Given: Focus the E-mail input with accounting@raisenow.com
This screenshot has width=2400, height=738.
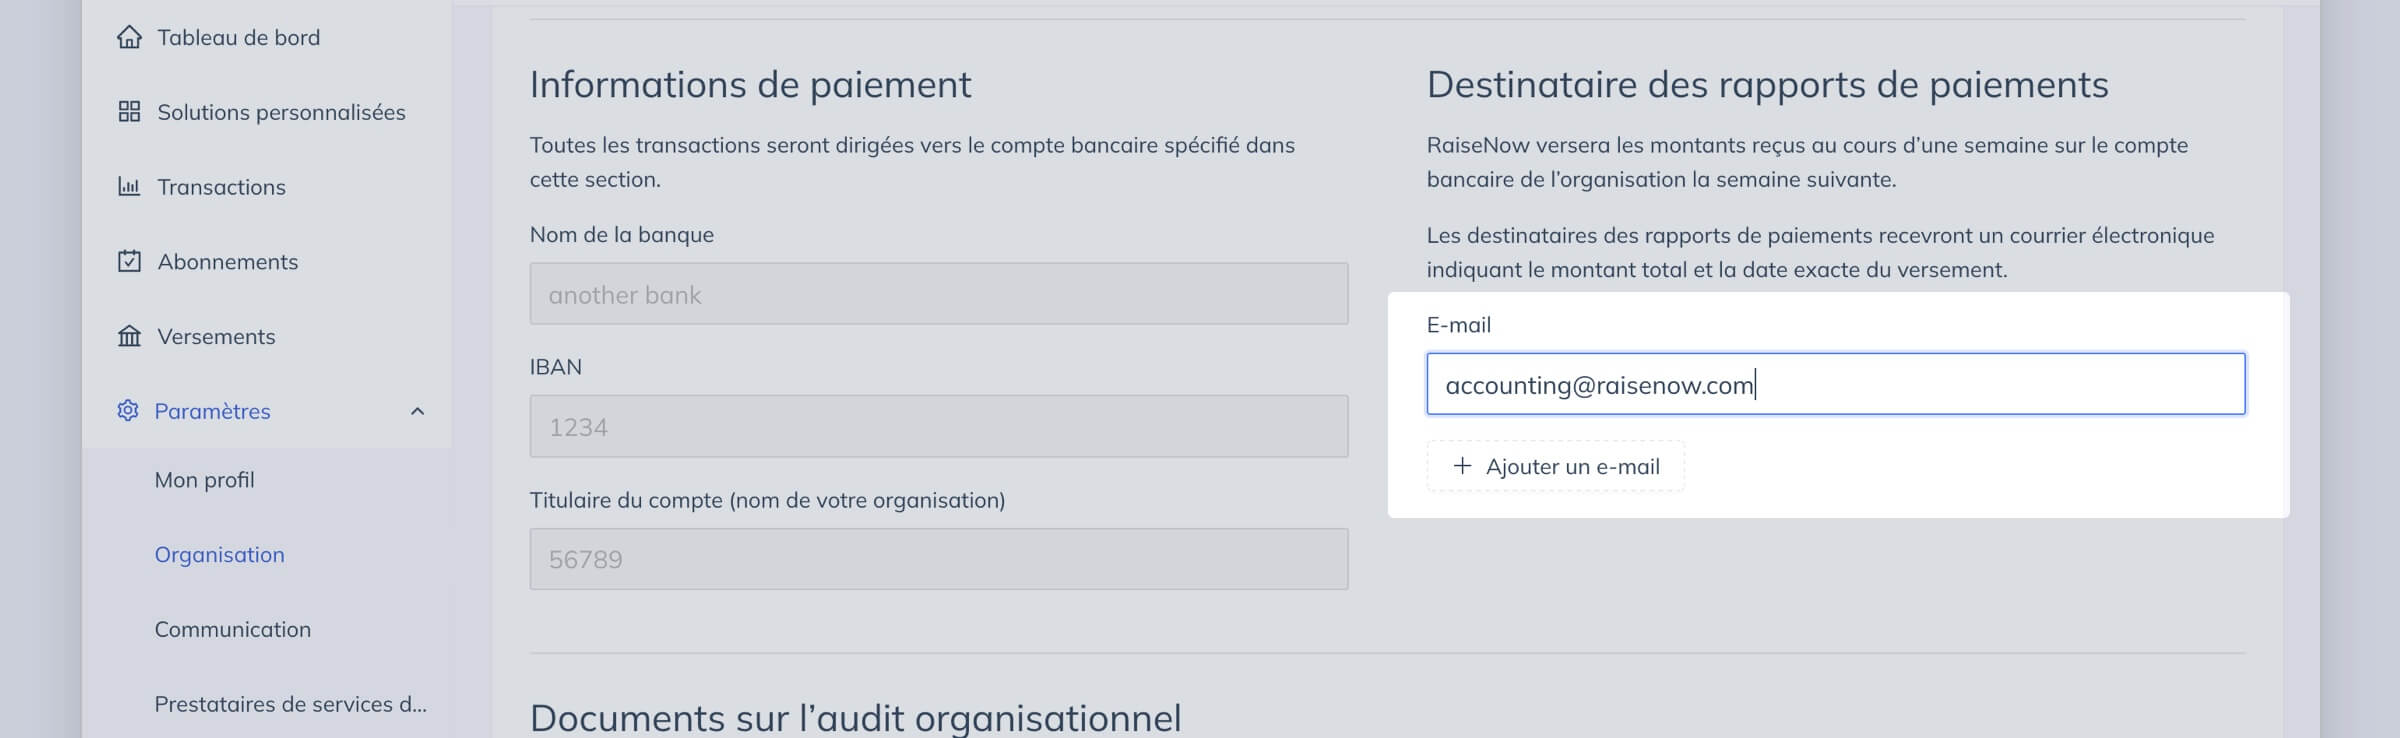Looking at the screenshot, I should [1835, 384].
